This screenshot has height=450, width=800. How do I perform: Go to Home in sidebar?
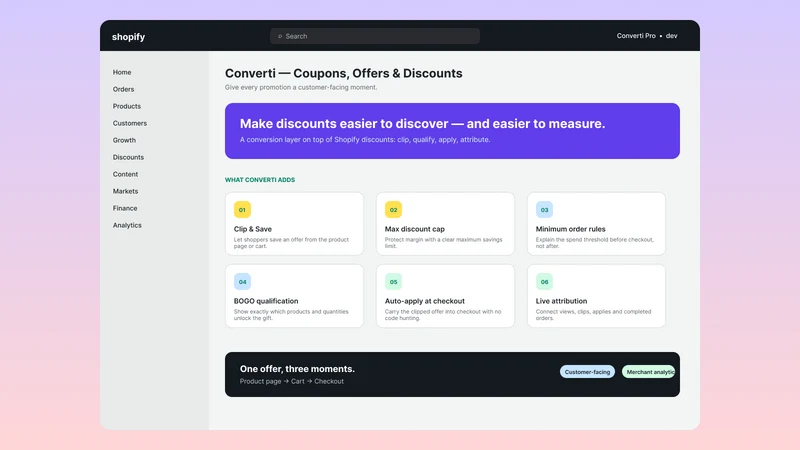122,72
